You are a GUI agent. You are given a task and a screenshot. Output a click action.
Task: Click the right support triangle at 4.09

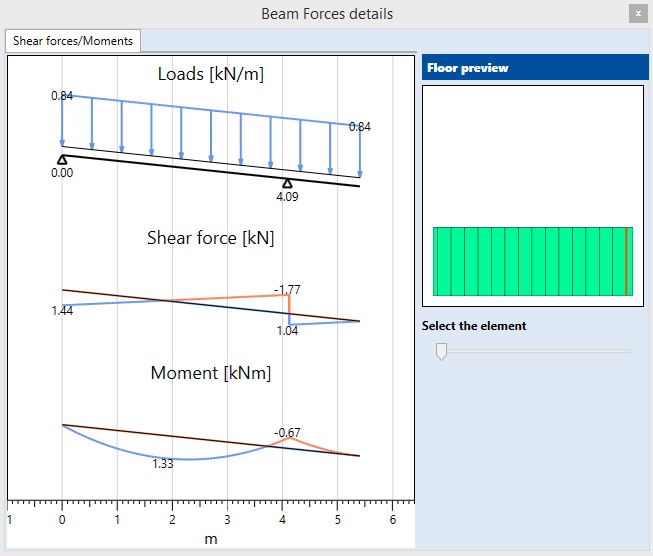(x=287, y=183)
